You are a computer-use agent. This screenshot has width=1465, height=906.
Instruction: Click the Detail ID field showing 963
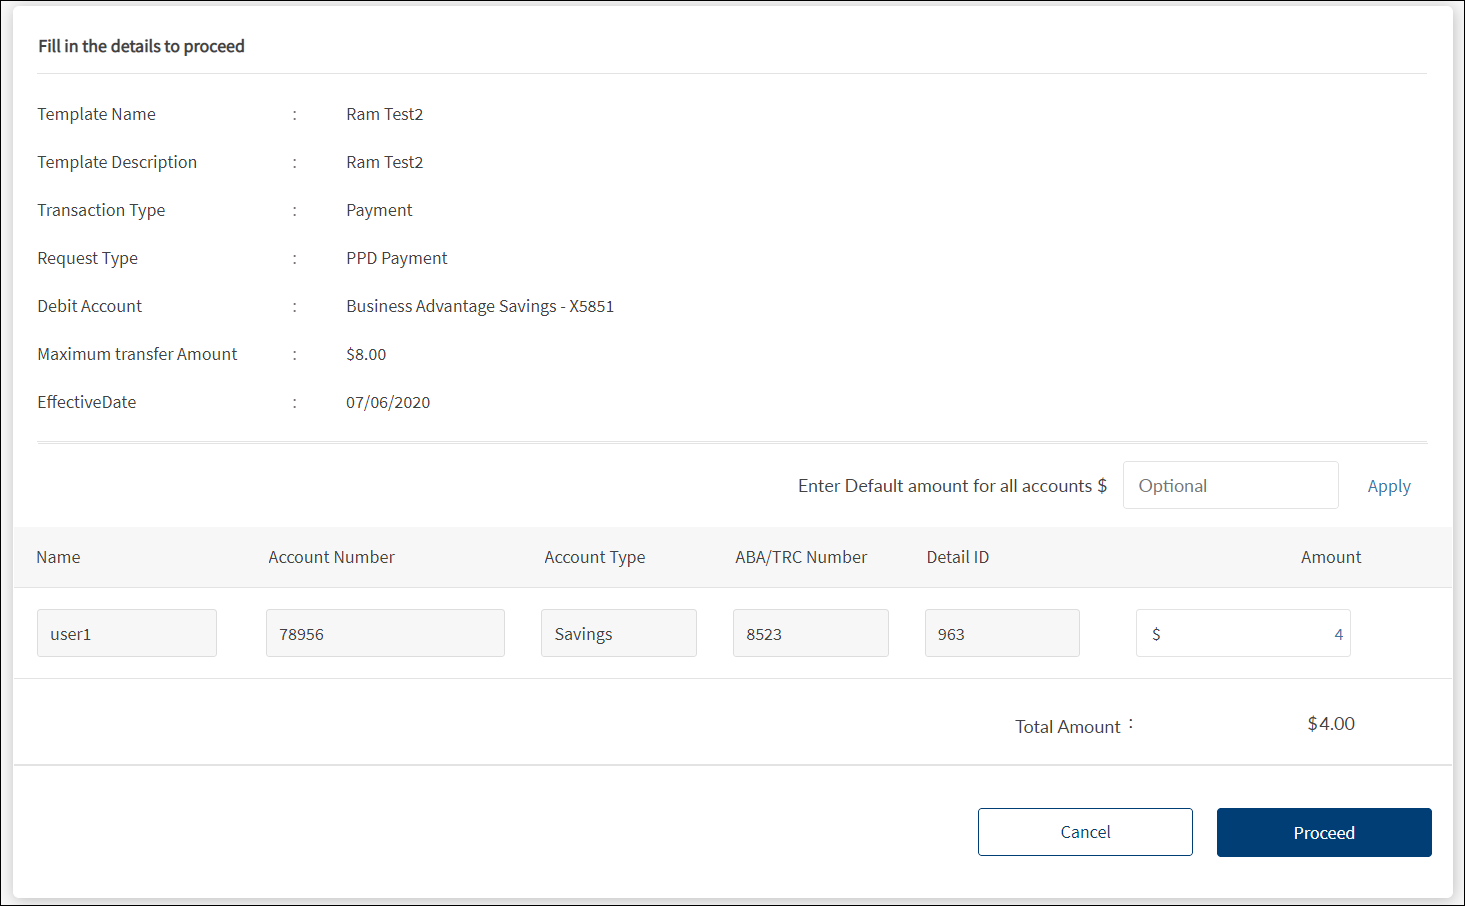pos(1001,634)
